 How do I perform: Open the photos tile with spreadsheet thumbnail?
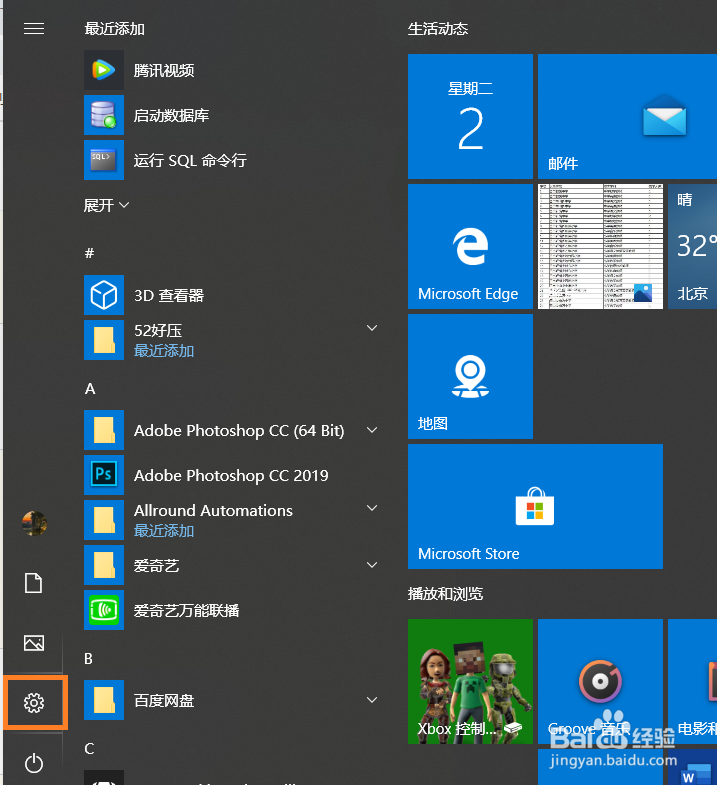600,246
